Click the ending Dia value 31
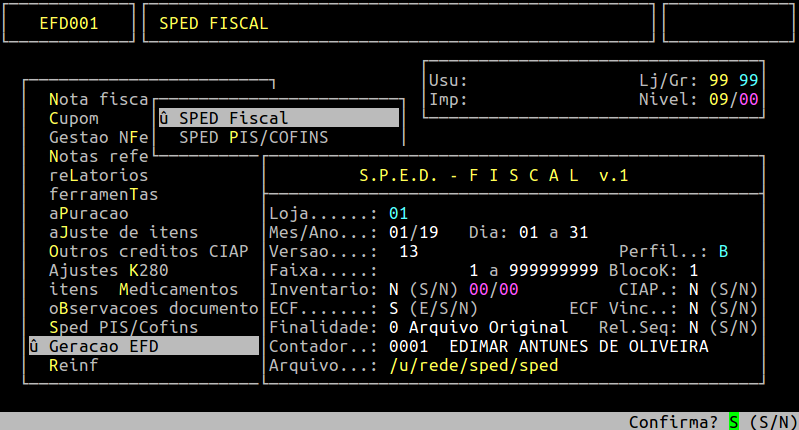 [x=578, y=232]
